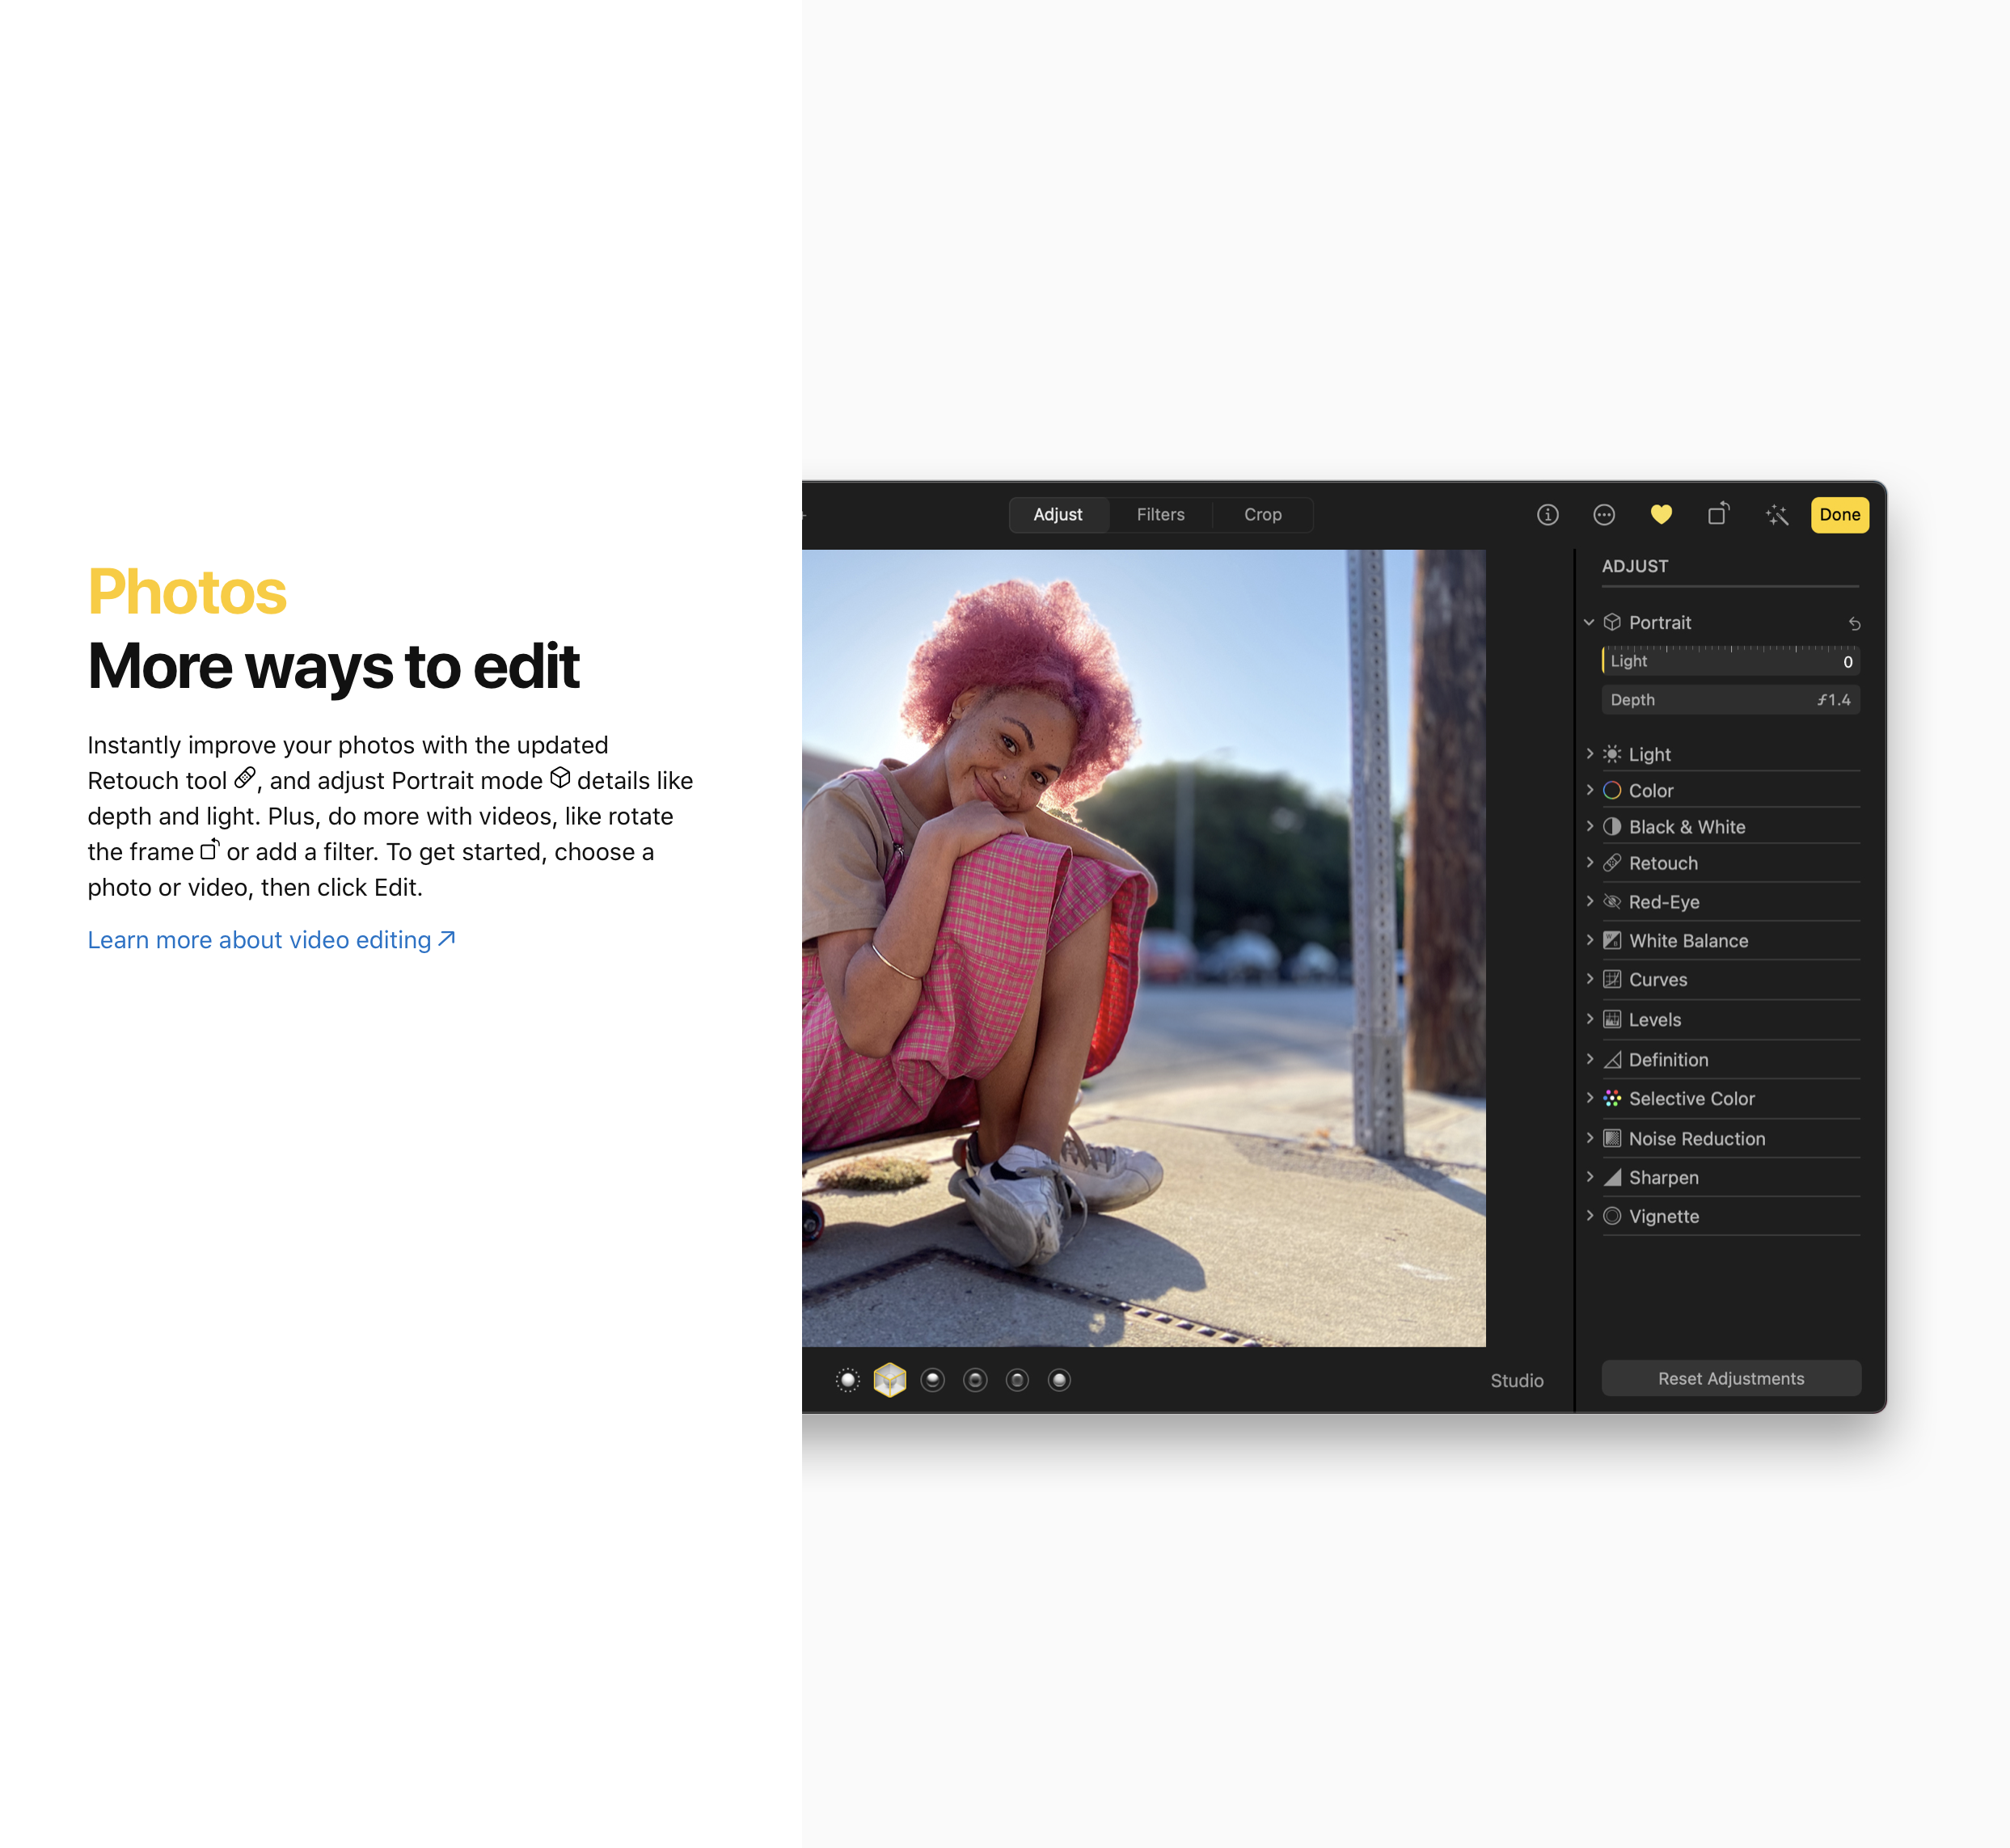Click the Studio lighting label
Viewport: 2010px width, 1848px height.
[x=1516, y=1380]
